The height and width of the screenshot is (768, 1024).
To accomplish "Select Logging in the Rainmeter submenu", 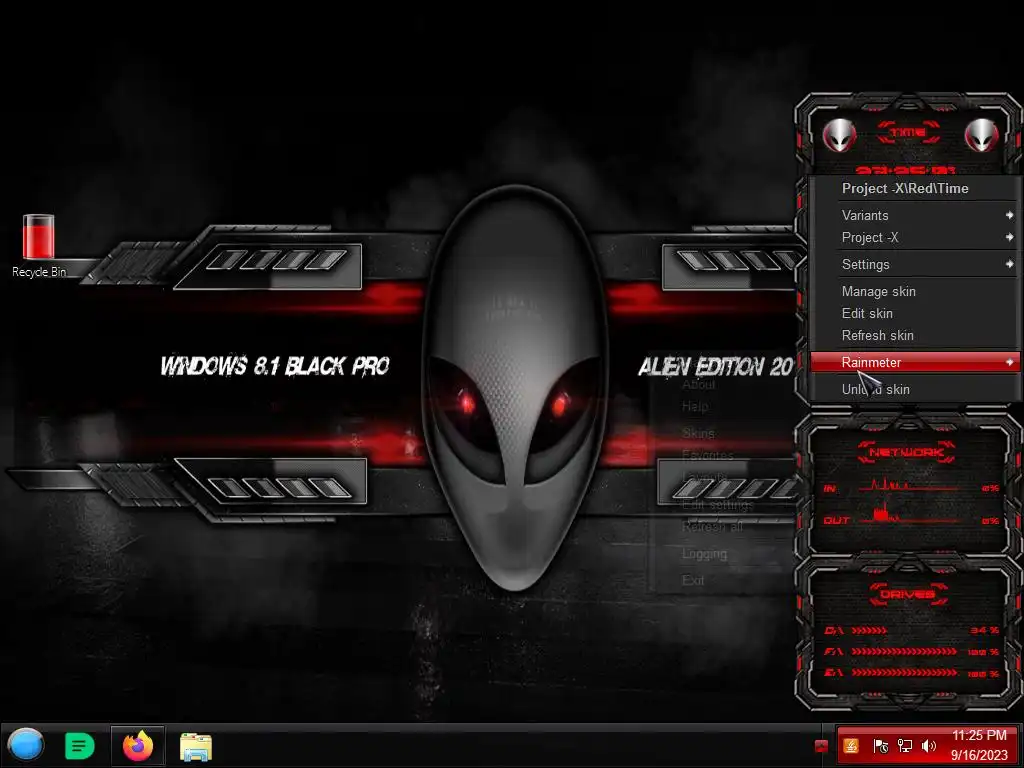I will (x=703, y=554).
